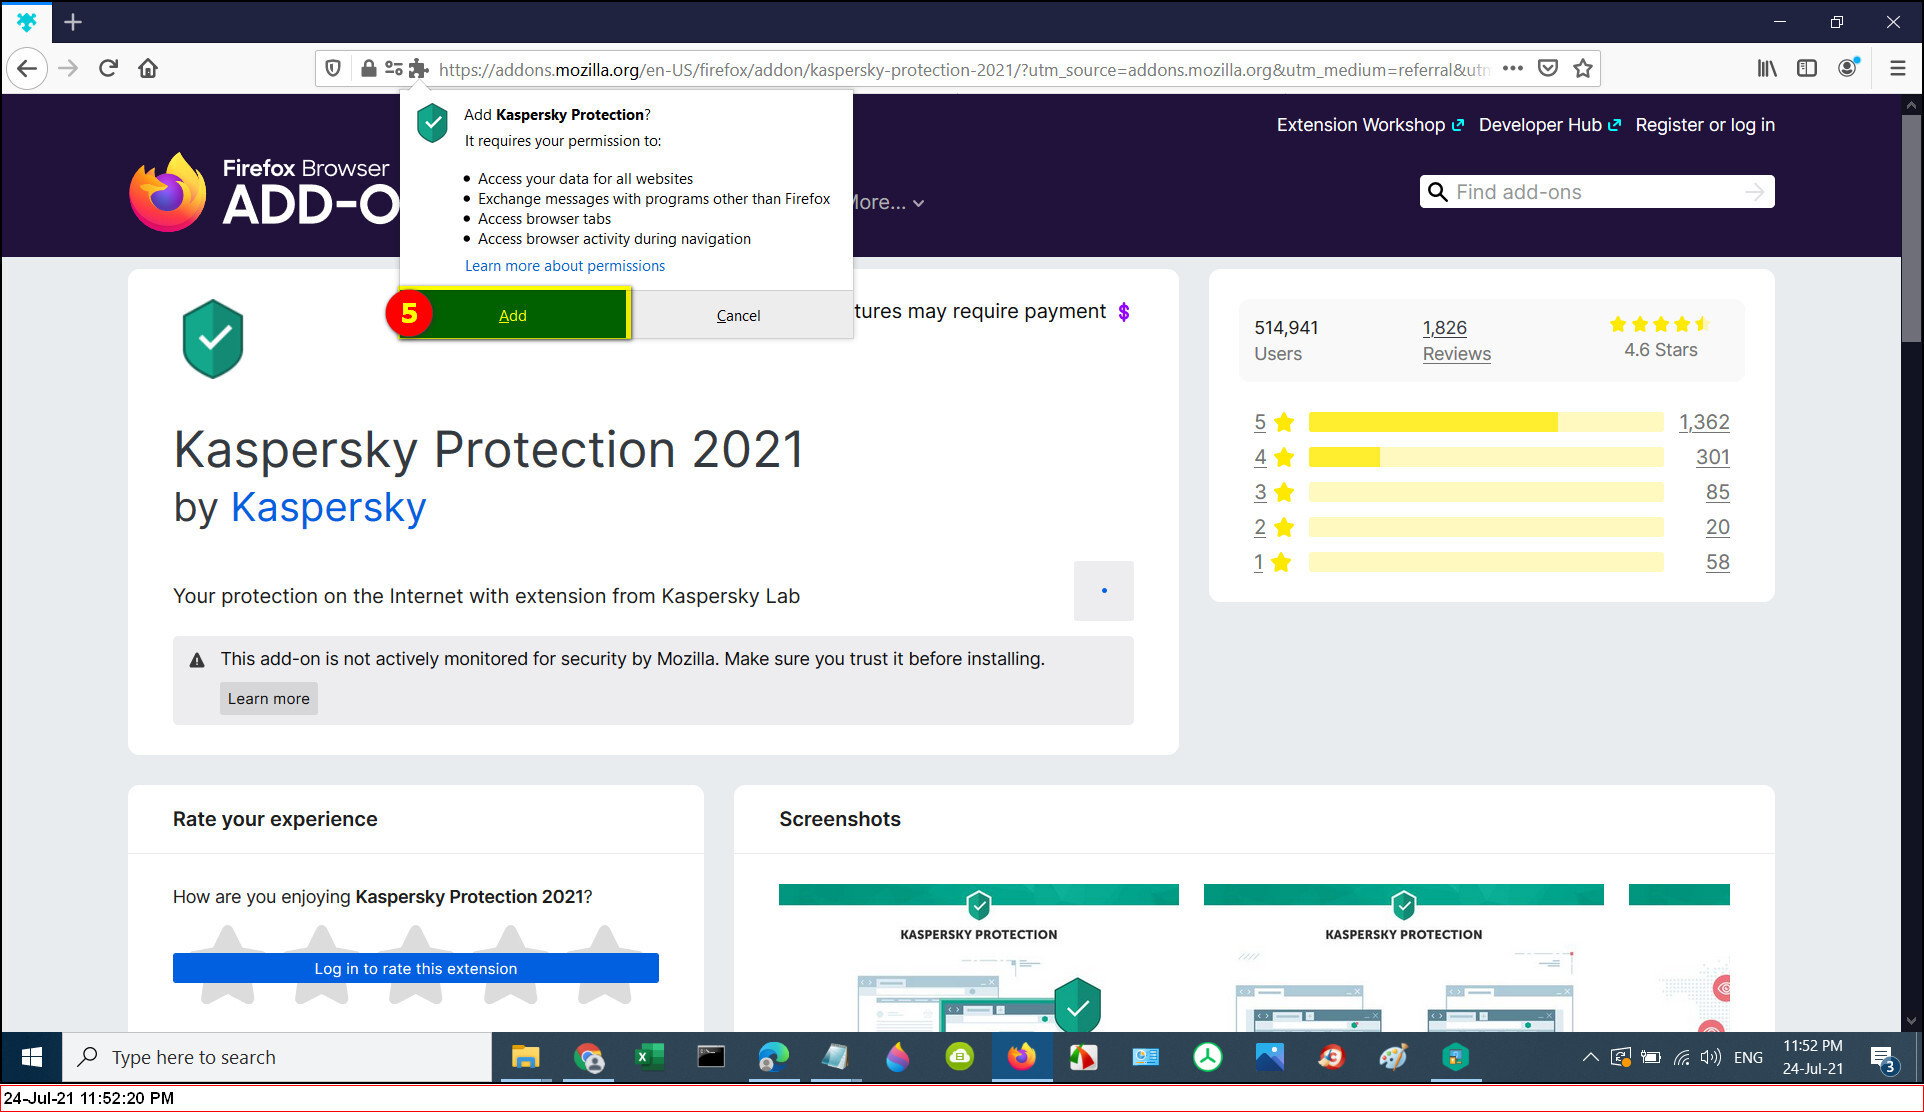Click the page vertical scrollbar
The image size is (1924, 1112).
pos(1911,229)
